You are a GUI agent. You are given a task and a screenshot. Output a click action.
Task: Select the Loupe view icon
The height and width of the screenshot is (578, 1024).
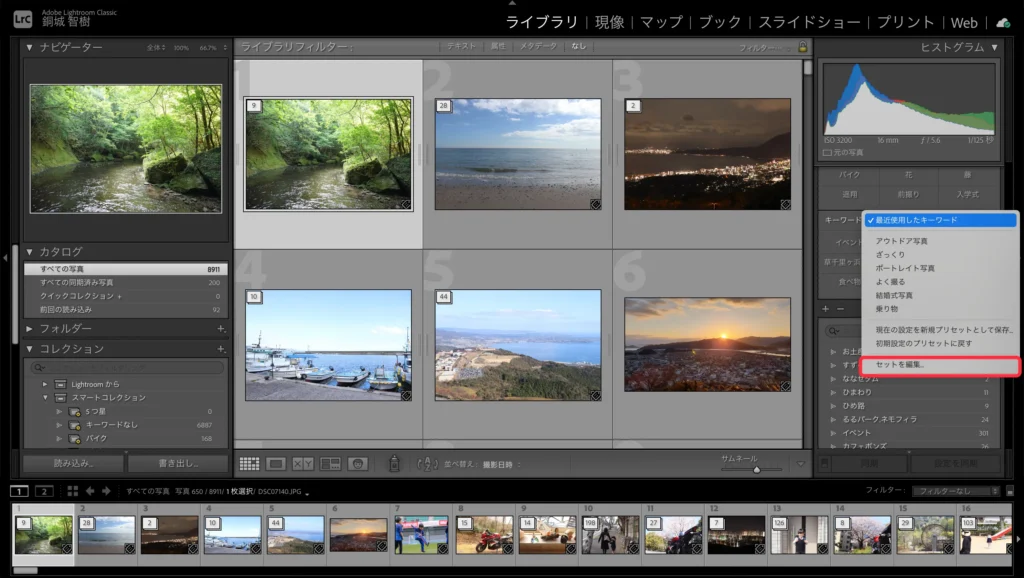(276, 464)
